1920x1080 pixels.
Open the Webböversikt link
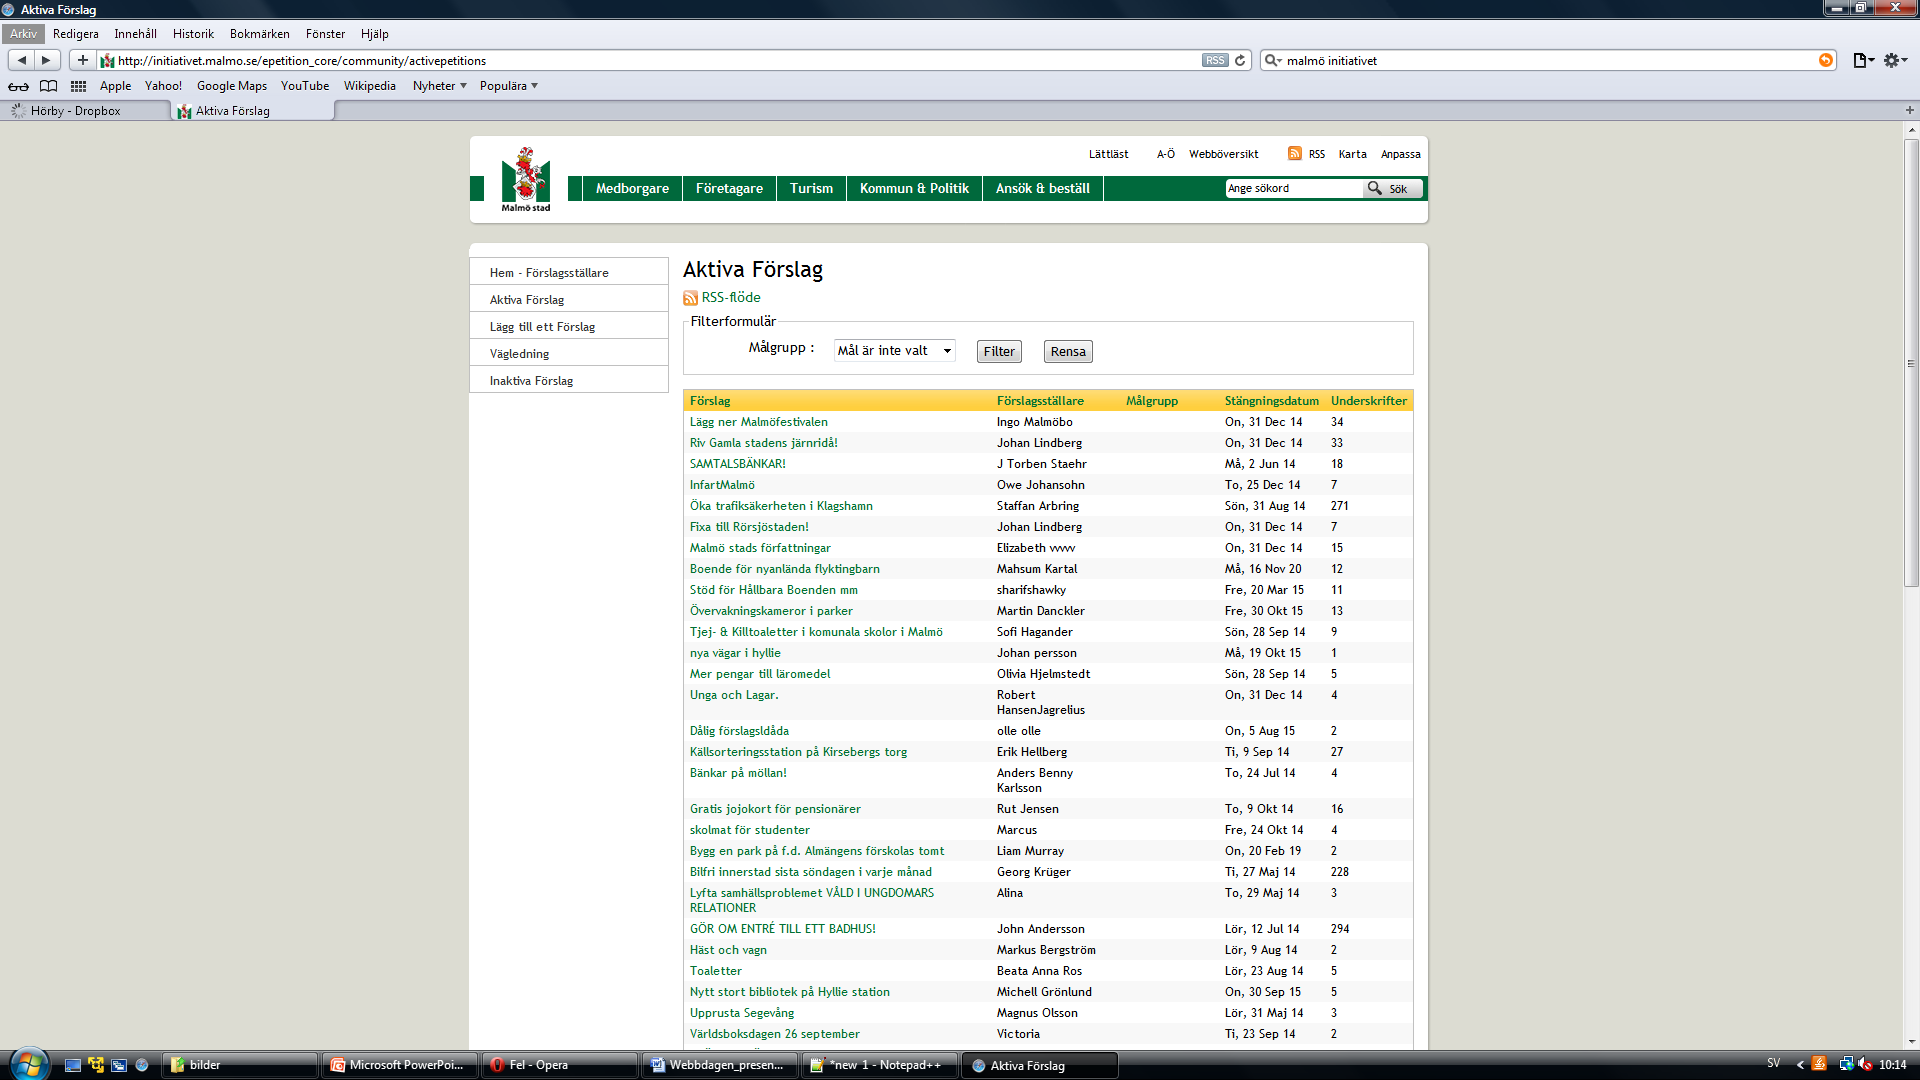click(1223, 154)
